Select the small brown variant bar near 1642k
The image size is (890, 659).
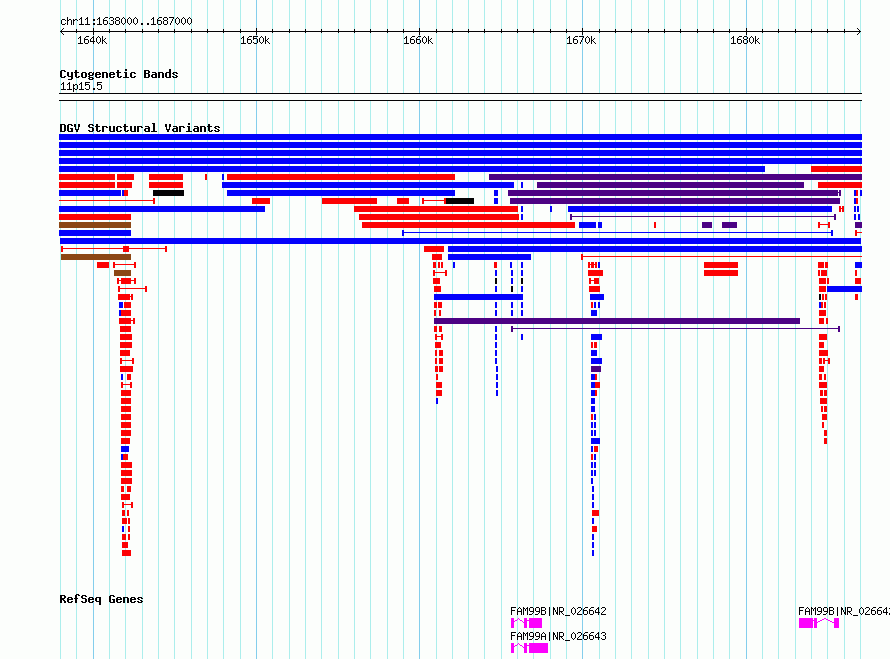(x=123, y=273)
